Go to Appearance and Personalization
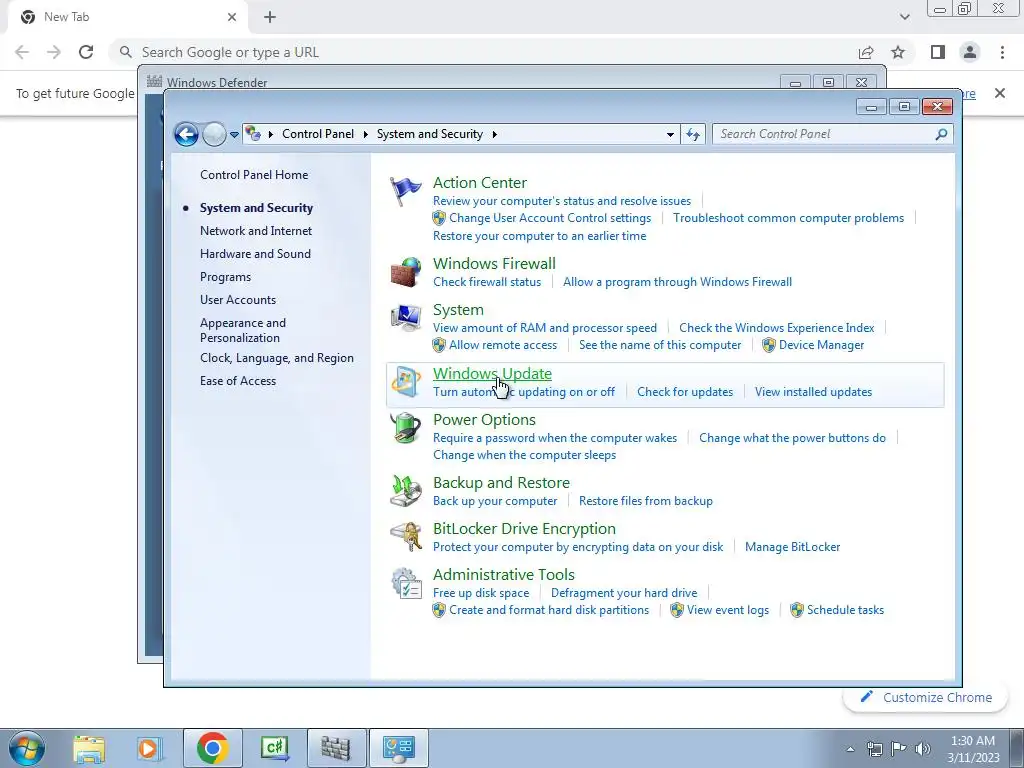The height and width of the screenshot is (768, 1024). click(243, 330)
